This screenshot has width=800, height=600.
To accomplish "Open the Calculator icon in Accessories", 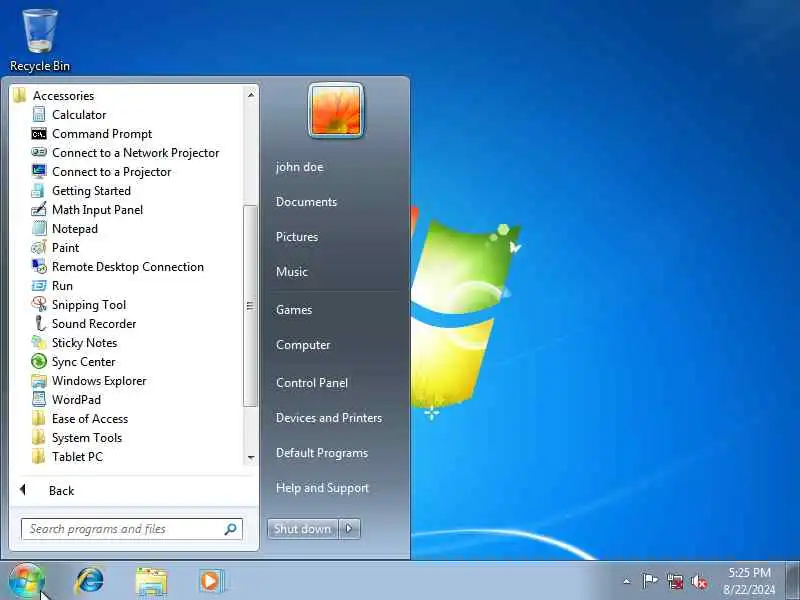I will (x=39, y=114).
